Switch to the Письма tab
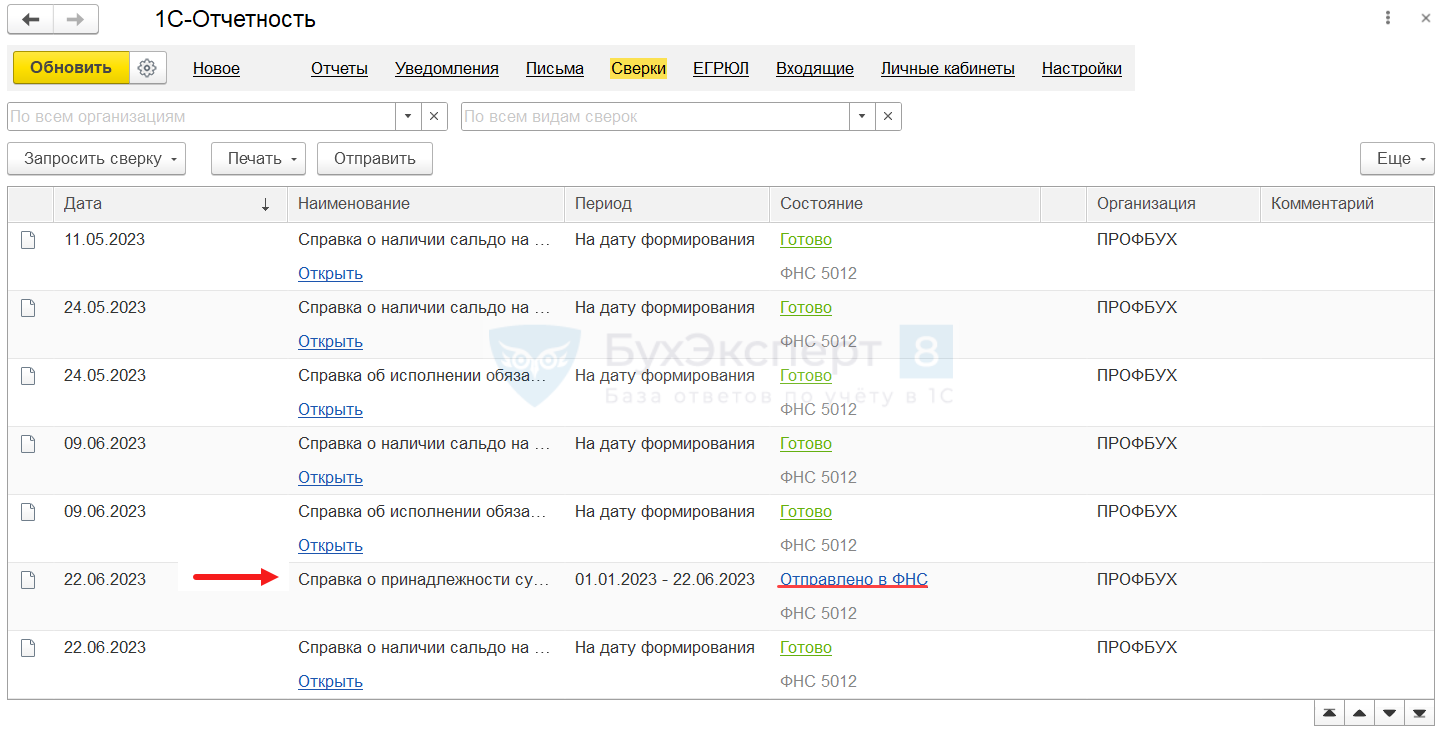This screenshot has height=733, width=1443. click(555, 68)
